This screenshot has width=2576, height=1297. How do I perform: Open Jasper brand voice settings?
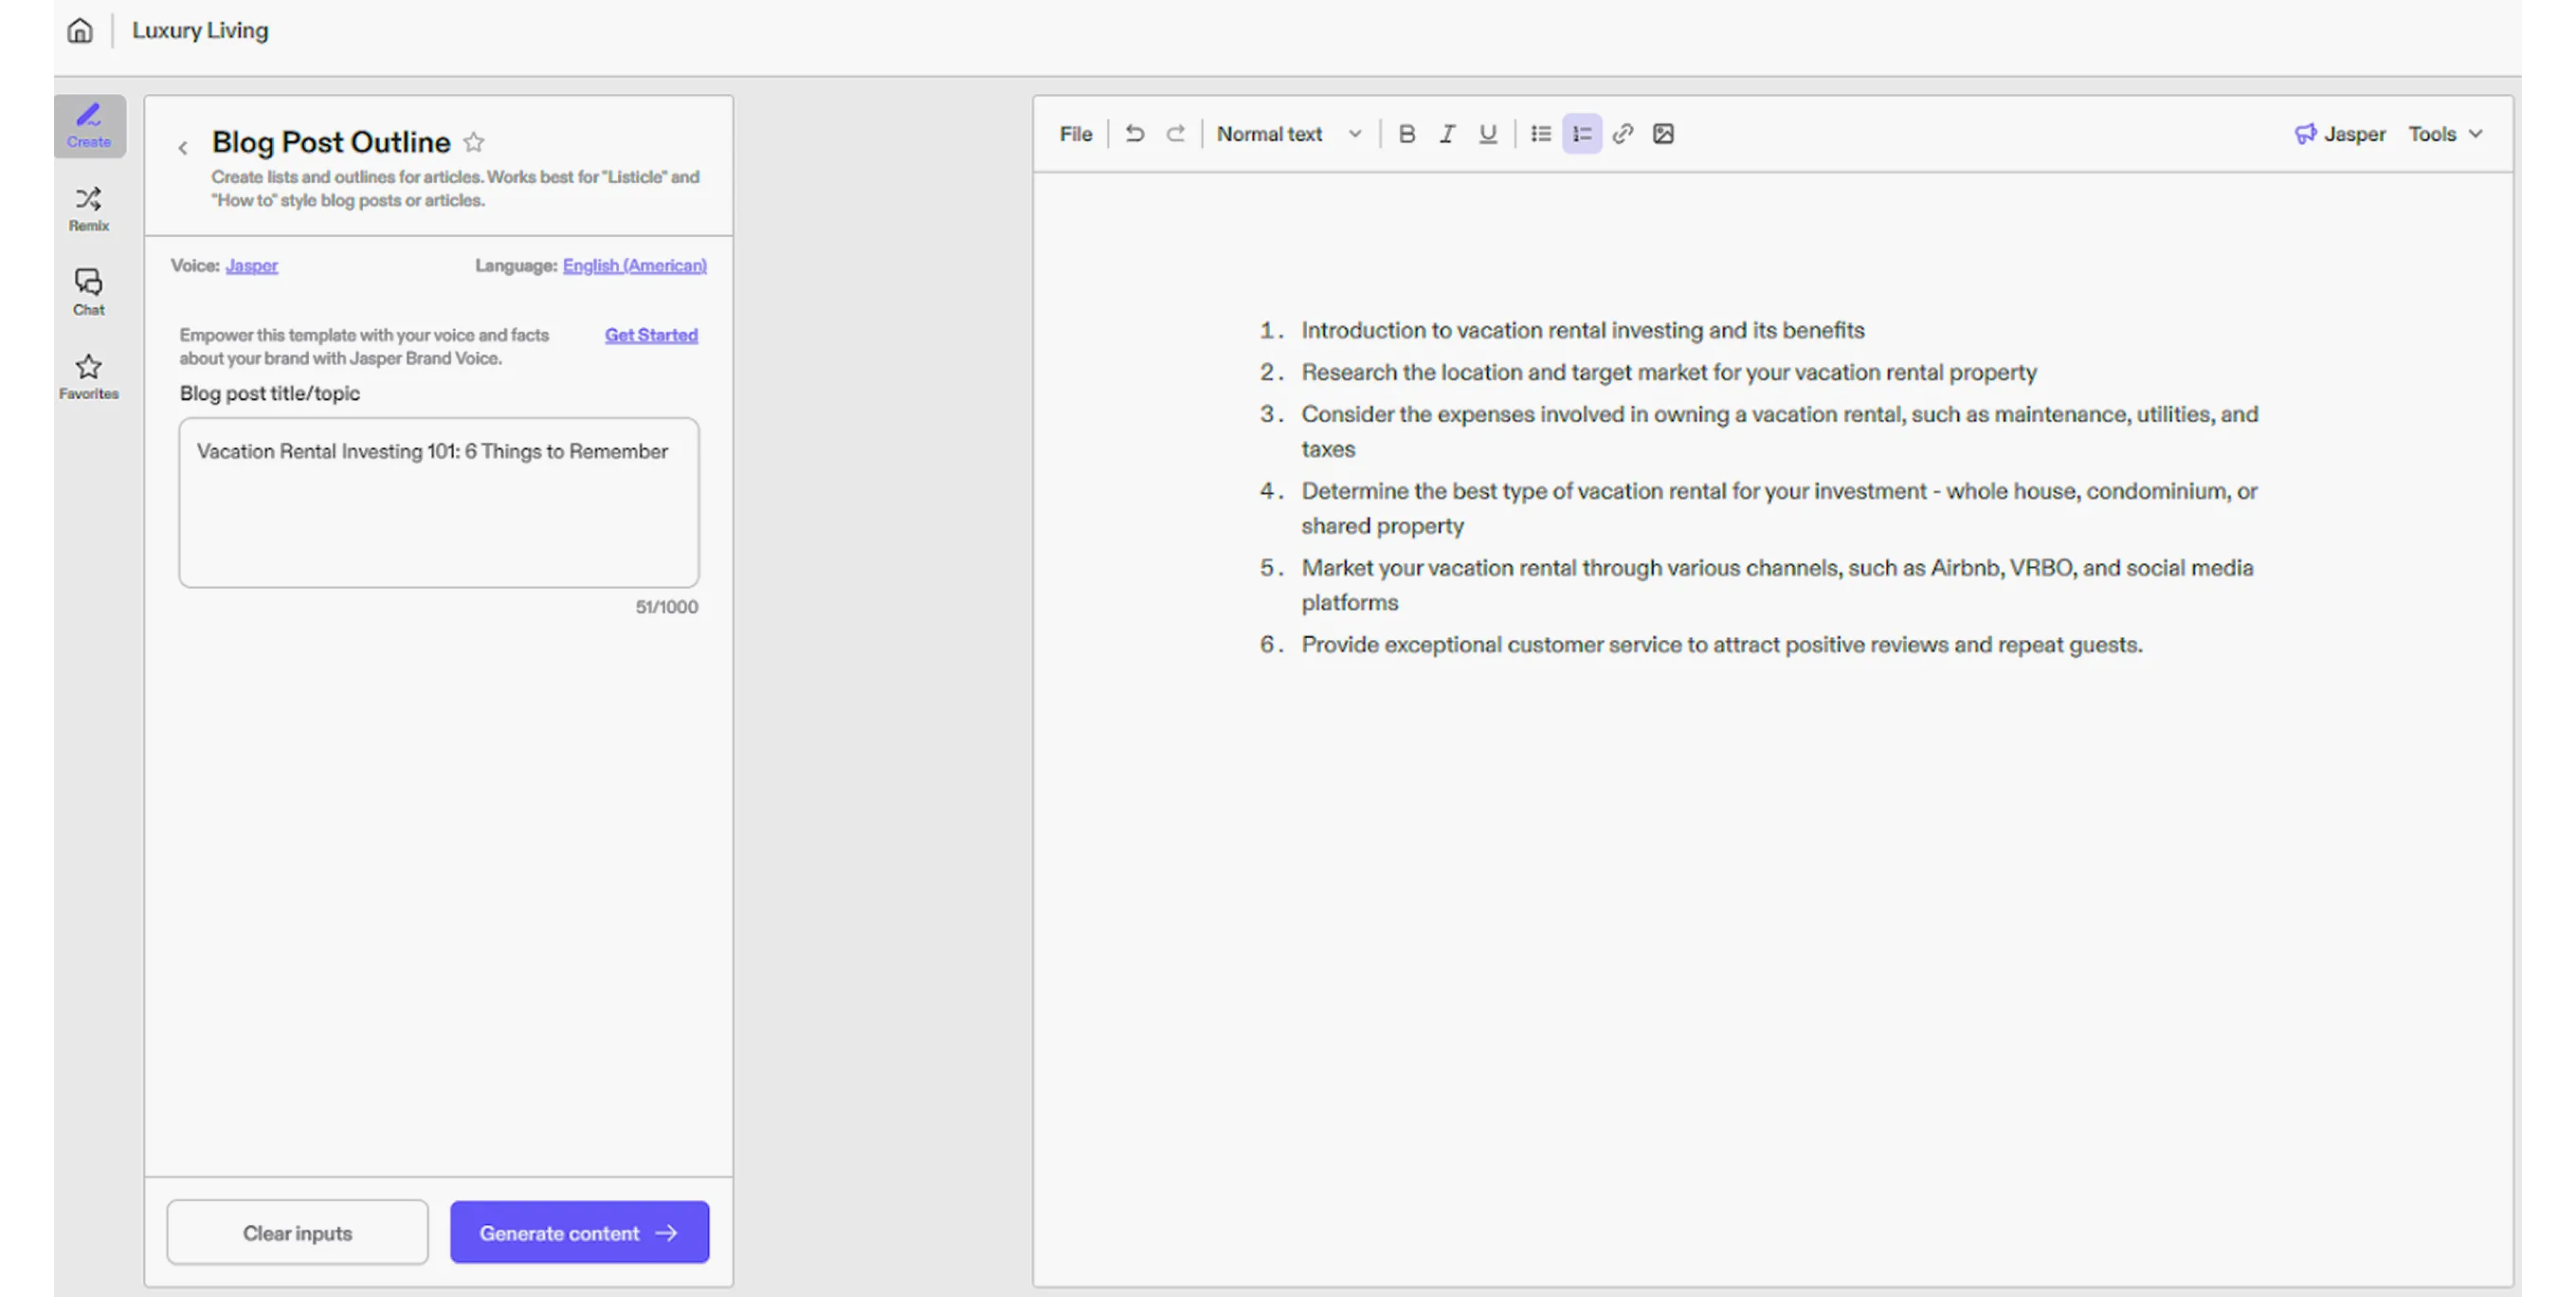pyautogui.click(x=2340, y=133)
